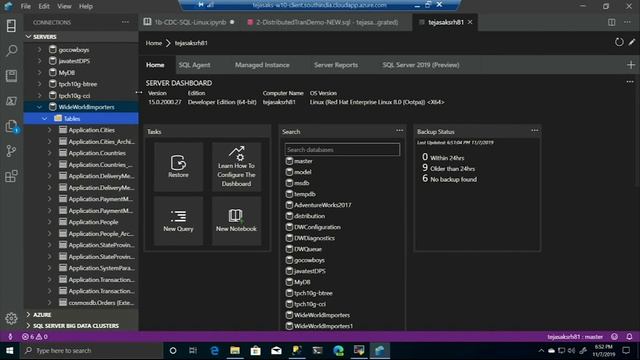Switch to the Server Reports tab
640x360 pixels.
click(x=336, y=65)
